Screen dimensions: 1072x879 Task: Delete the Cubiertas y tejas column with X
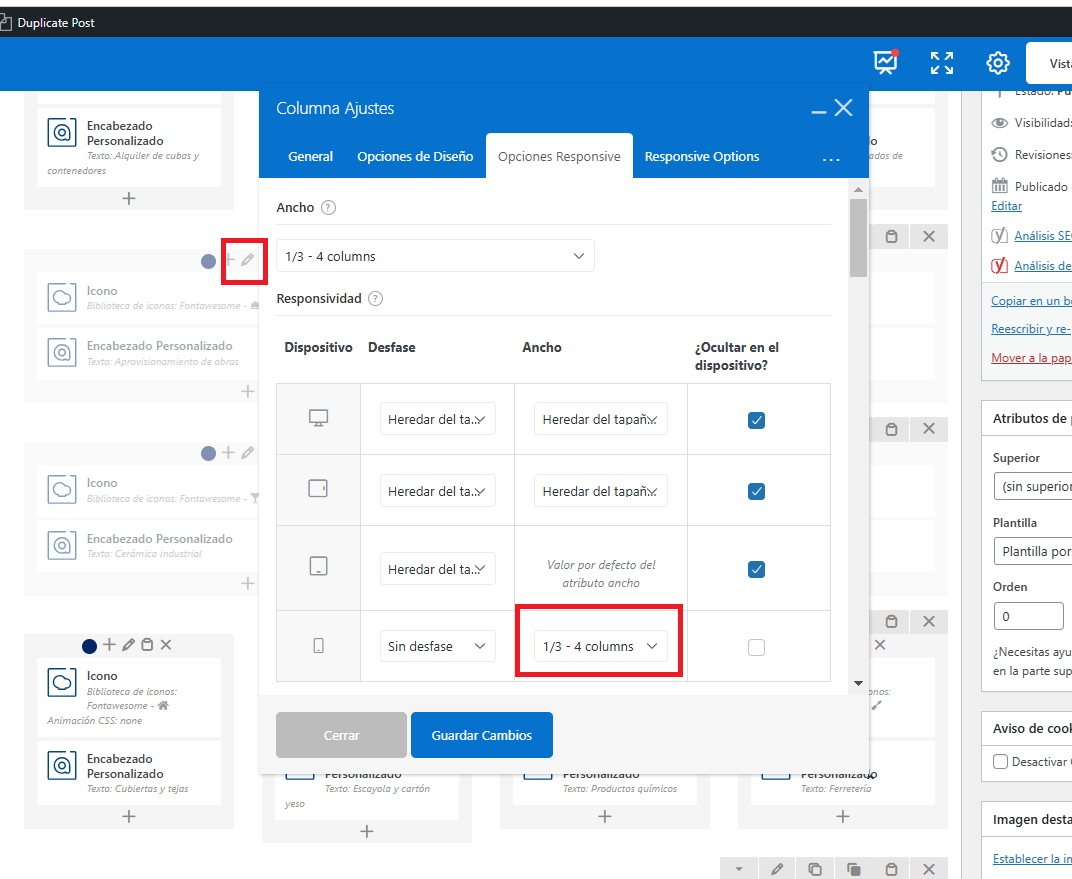tap(165, 645)
